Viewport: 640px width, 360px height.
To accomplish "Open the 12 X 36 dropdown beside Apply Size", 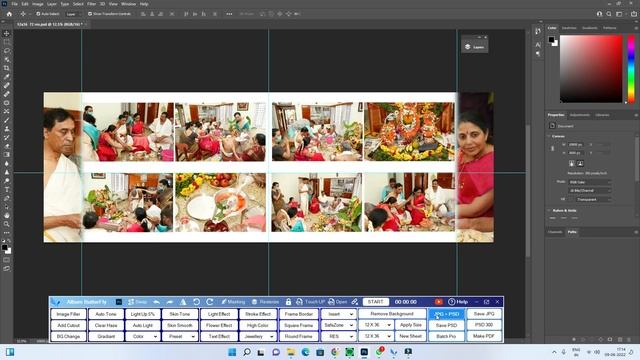I will 376,325.
